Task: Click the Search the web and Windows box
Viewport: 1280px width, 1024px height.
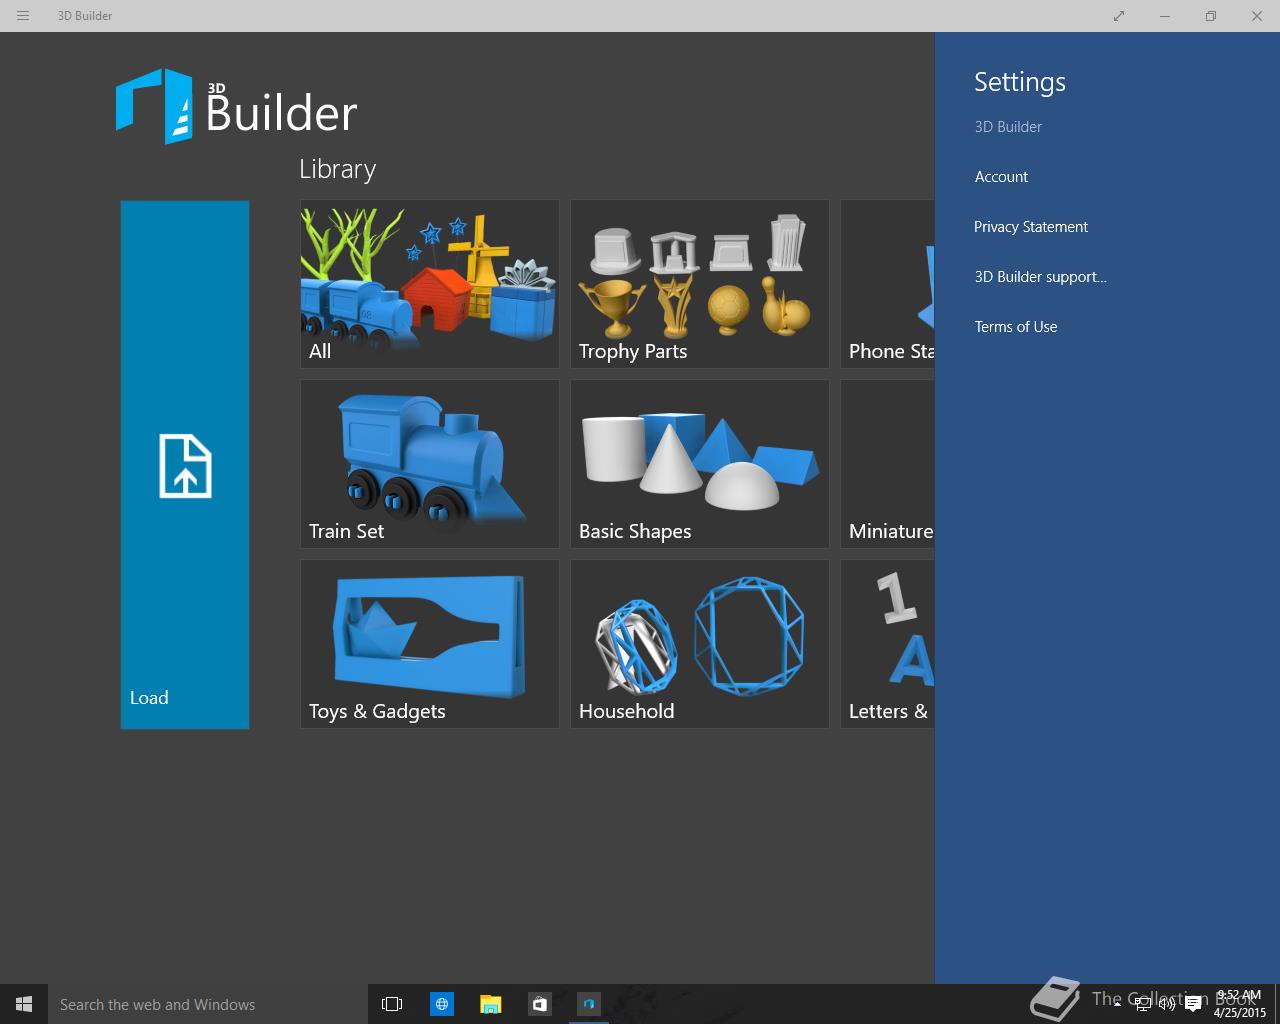Action: (208, 1004)
